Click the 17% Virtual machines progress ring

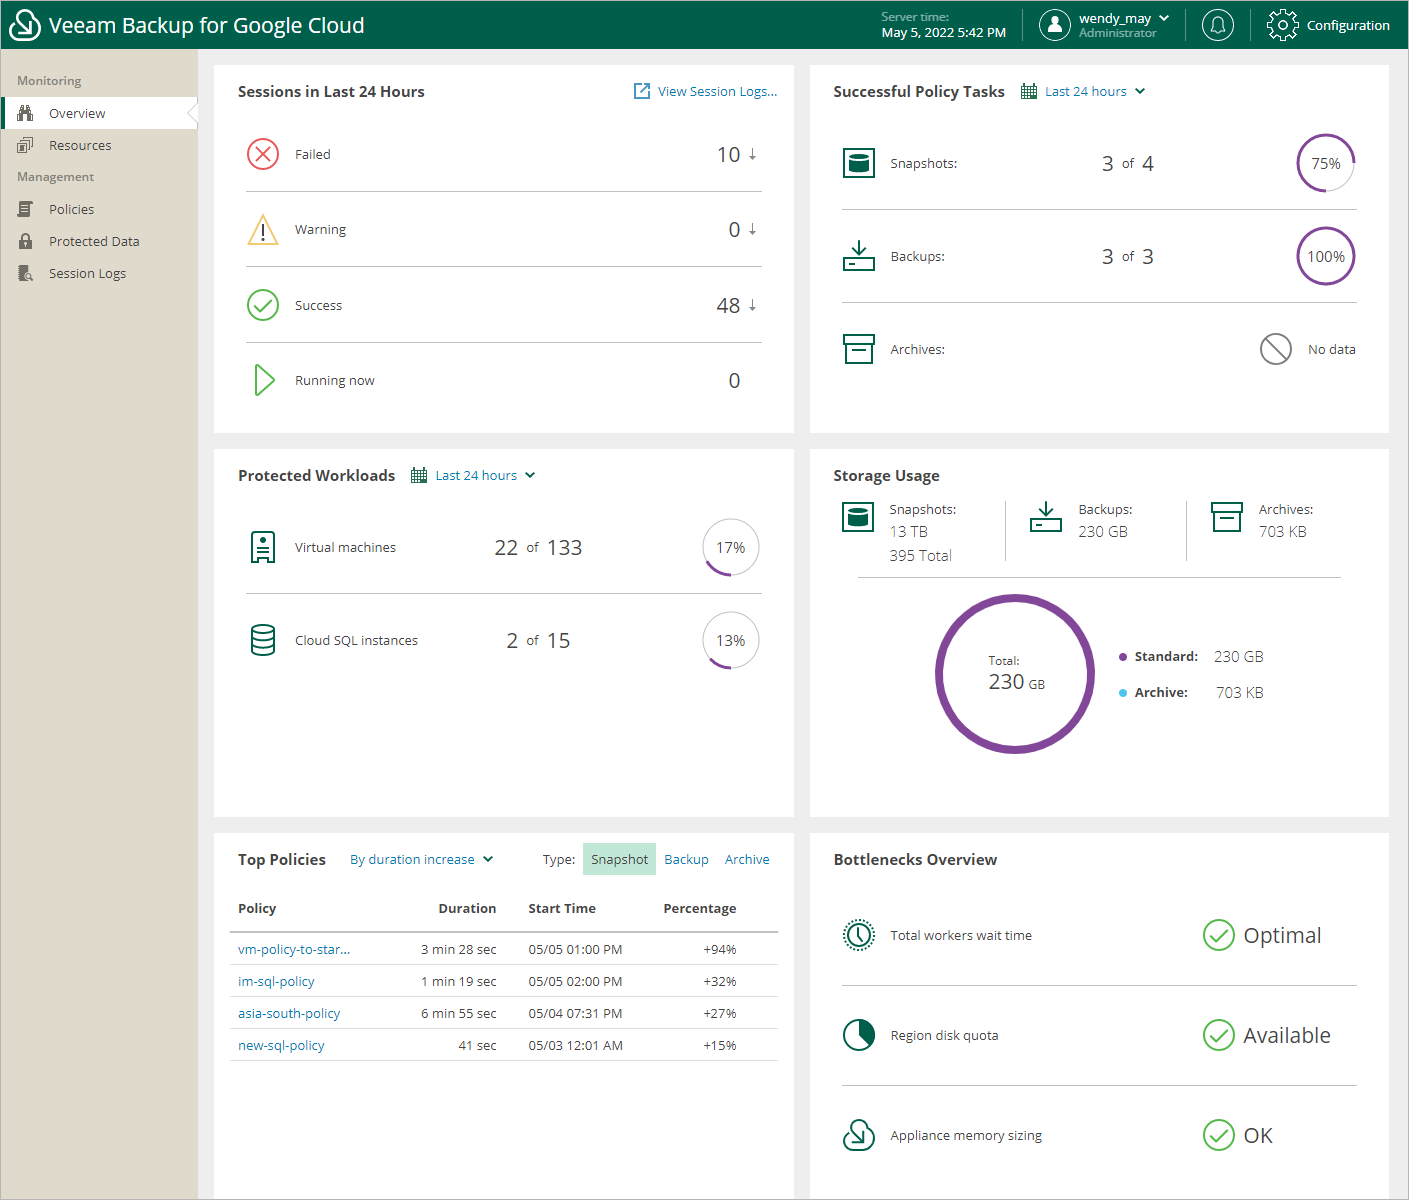point(731,547)
